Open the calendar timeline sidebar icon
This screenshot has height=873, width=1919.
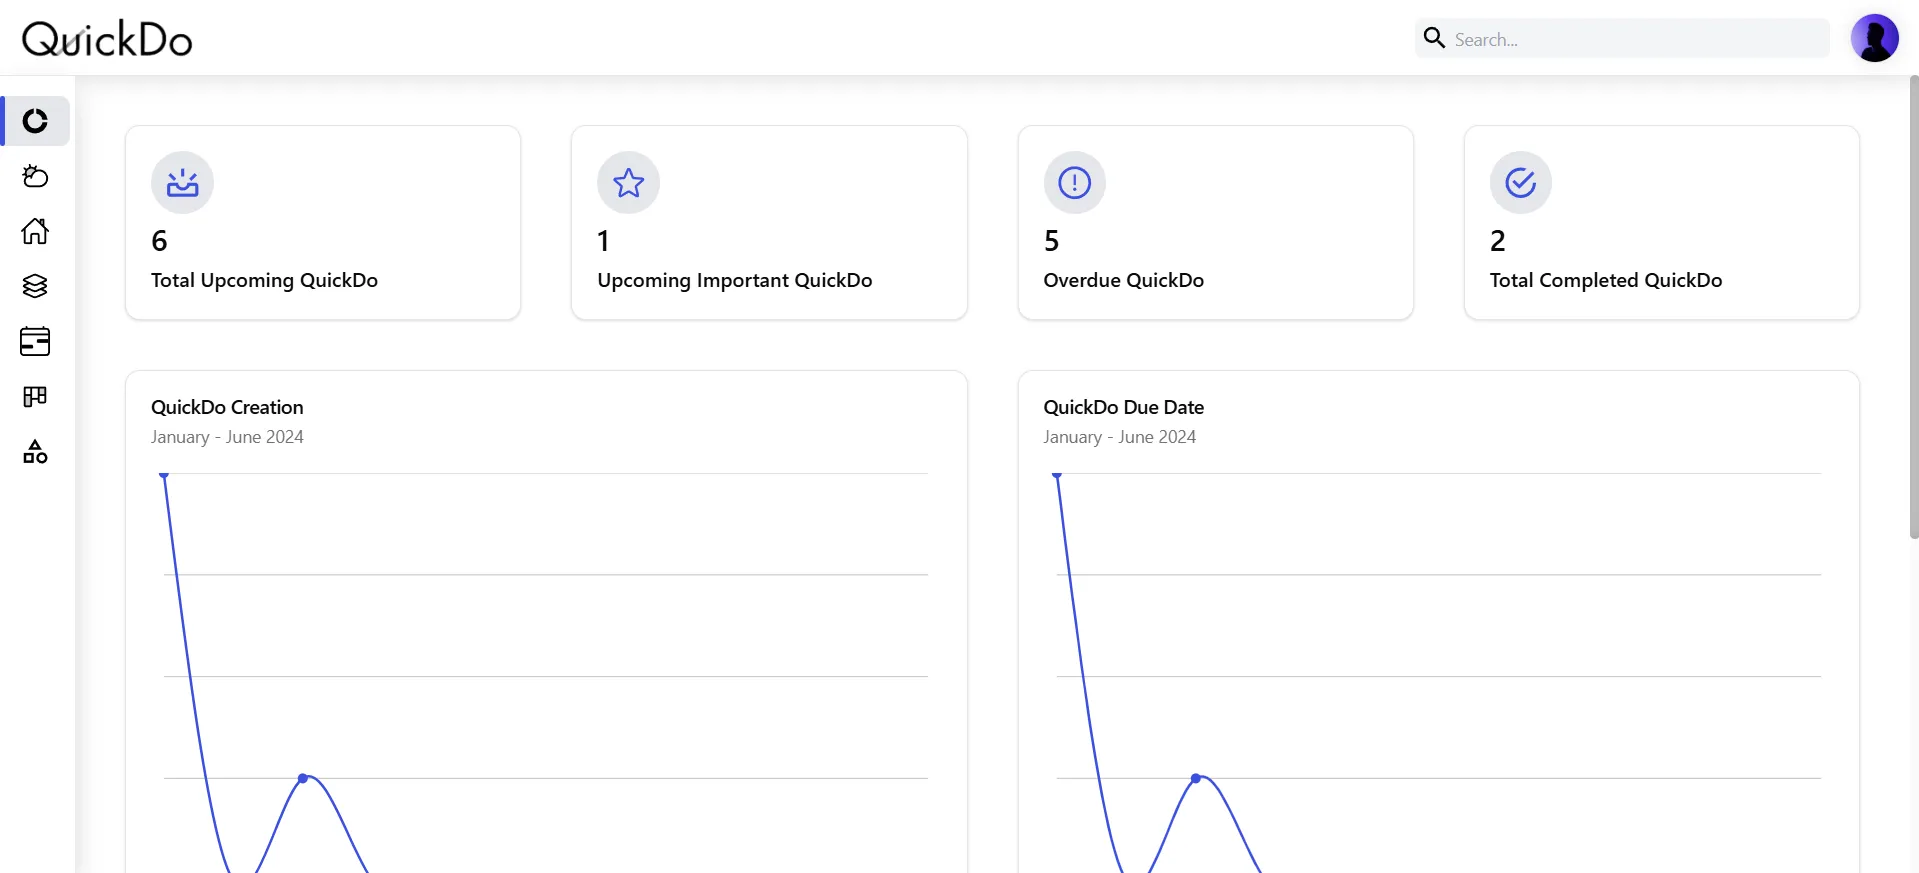click(x=35, y=341)
